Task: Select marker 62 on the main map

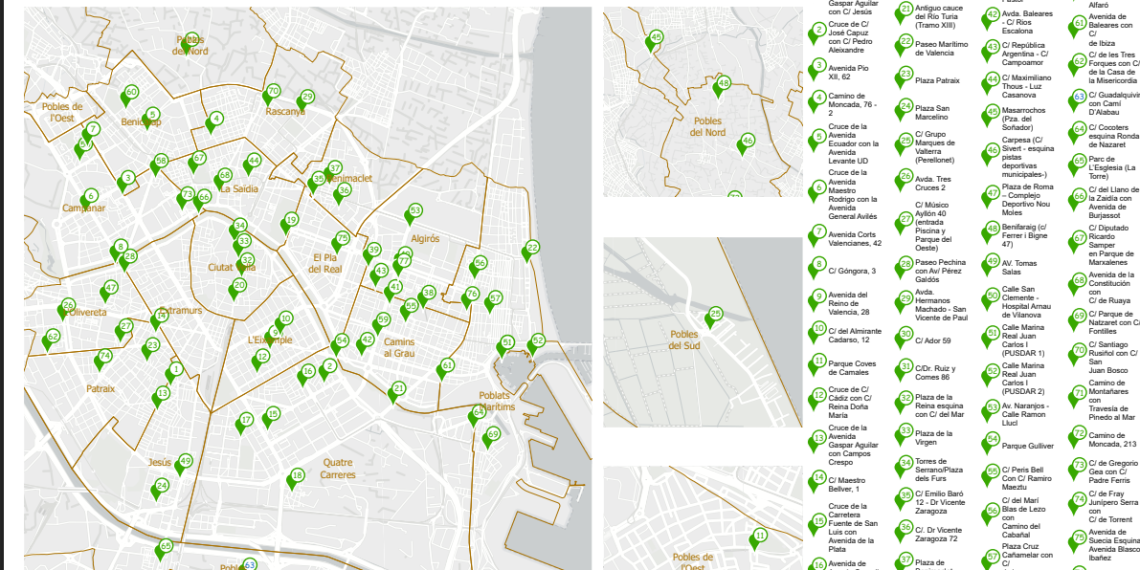Action: [x=50, y=340]
